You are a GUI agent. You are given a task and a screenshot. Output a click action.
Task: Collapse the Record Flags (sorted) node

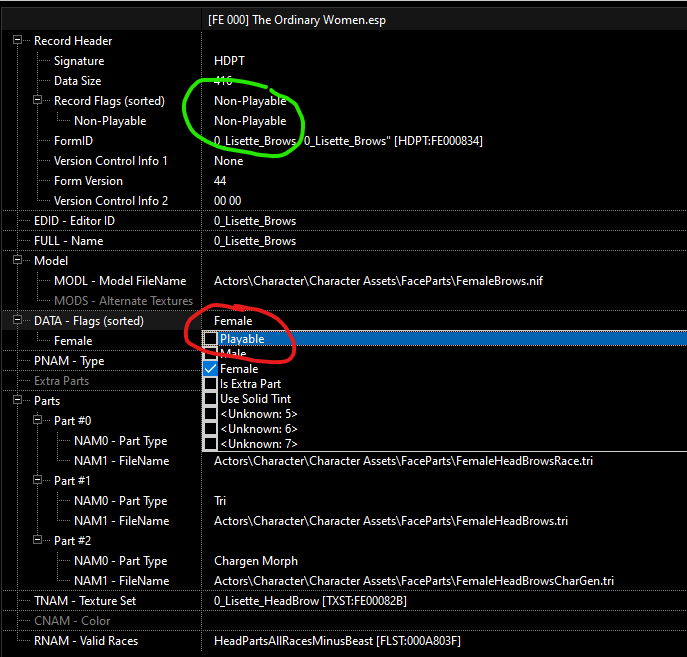(38, 100)
